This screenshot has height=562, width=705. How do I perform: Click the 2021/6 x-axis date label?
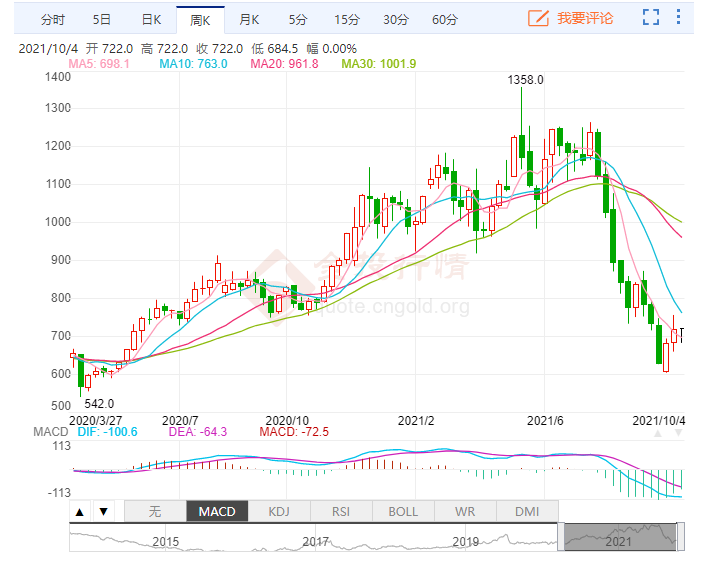tap(545, 421)
